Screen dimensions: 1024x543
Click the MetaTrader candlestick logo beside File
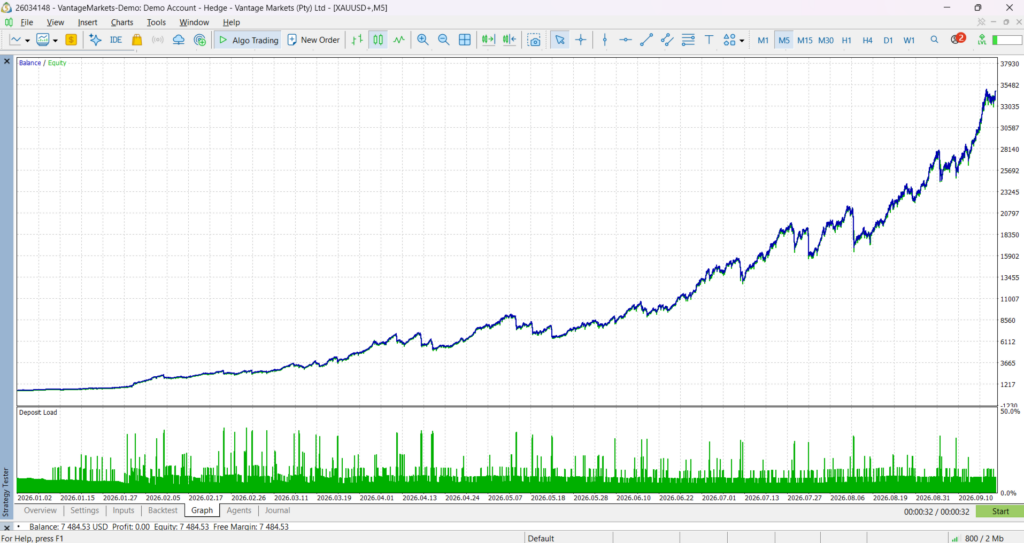point(8,22)
